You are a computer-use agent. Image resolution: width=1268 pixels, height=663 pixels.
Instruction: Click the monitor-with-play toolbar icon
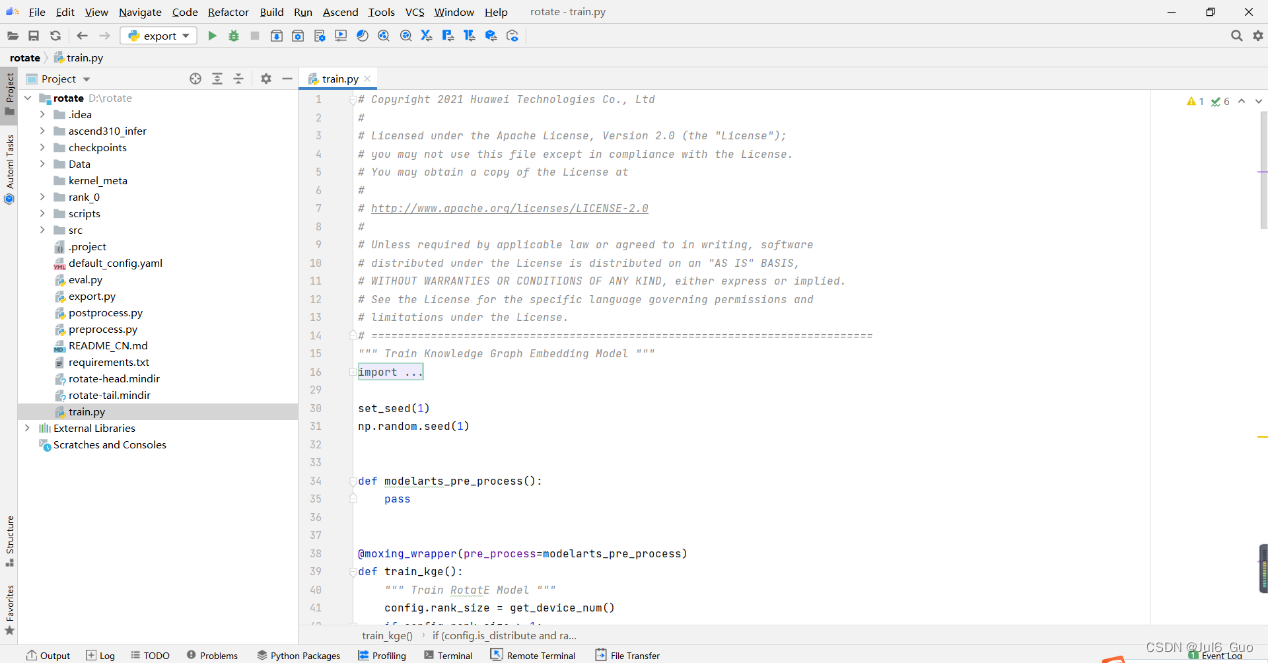tap(341, 36)
